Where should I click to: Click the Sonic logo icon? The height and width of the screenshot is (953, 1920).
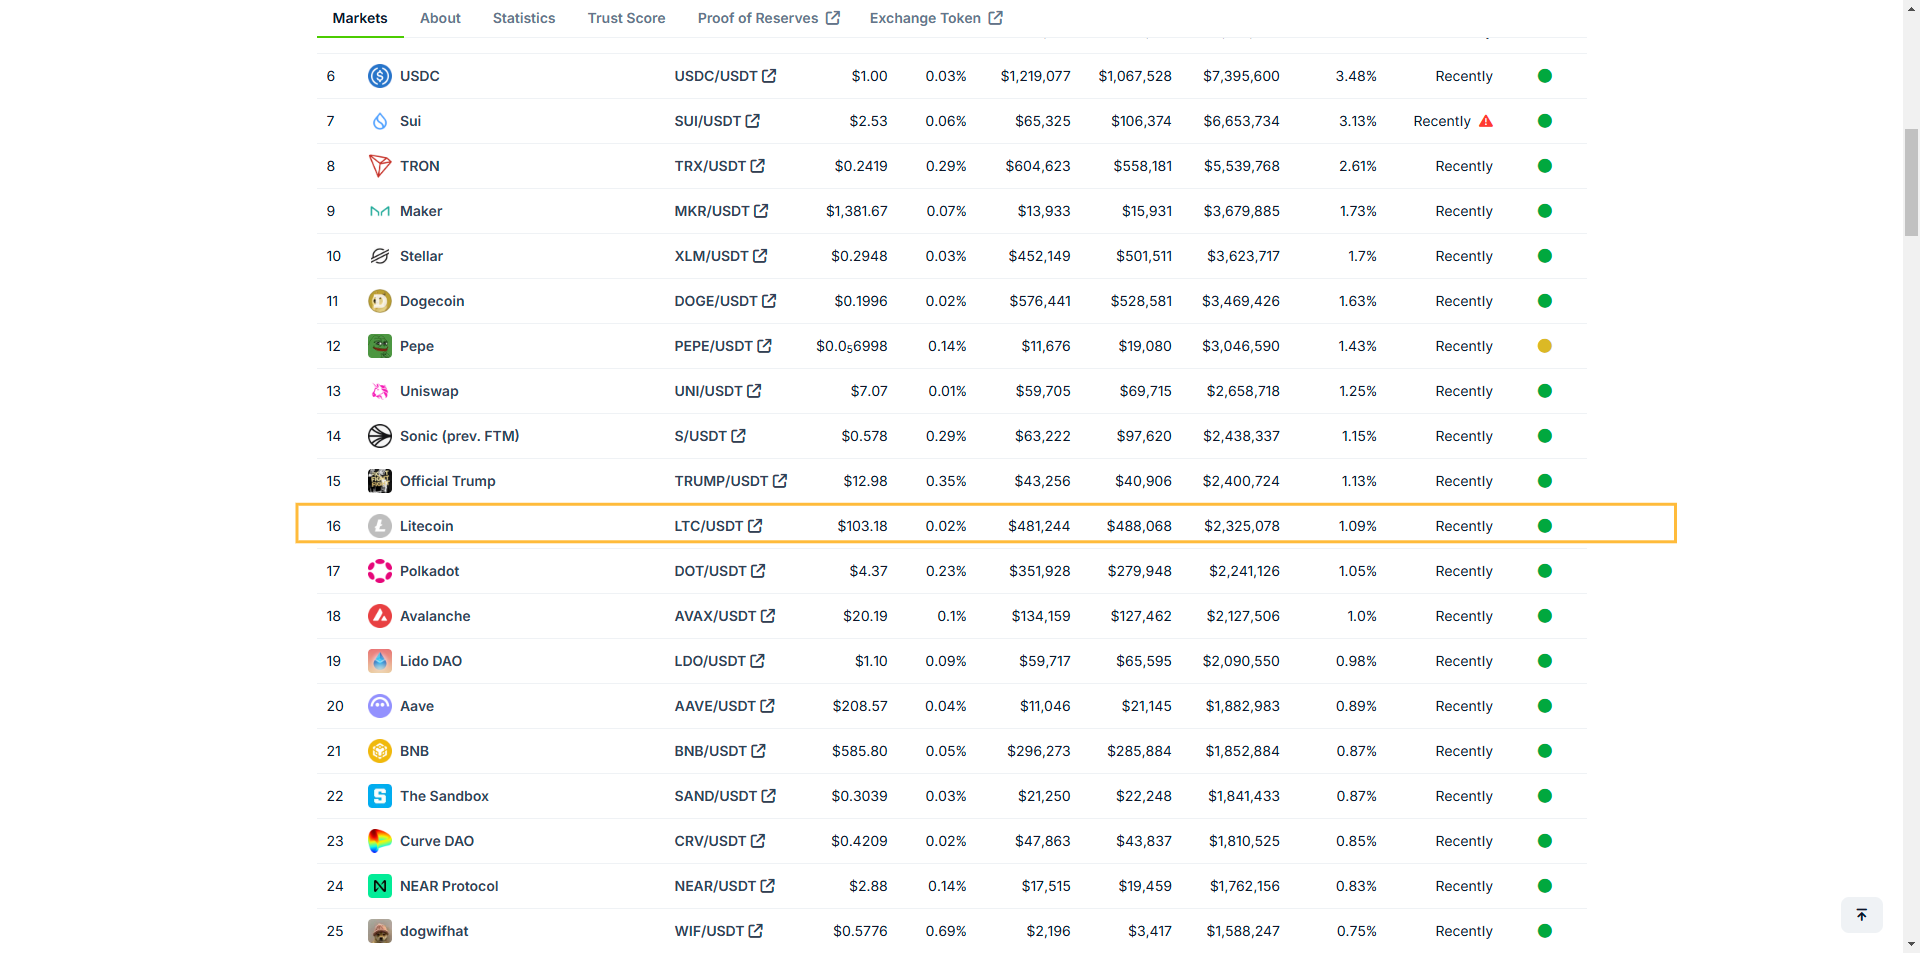pyautogui.click(x=380, y=436)
